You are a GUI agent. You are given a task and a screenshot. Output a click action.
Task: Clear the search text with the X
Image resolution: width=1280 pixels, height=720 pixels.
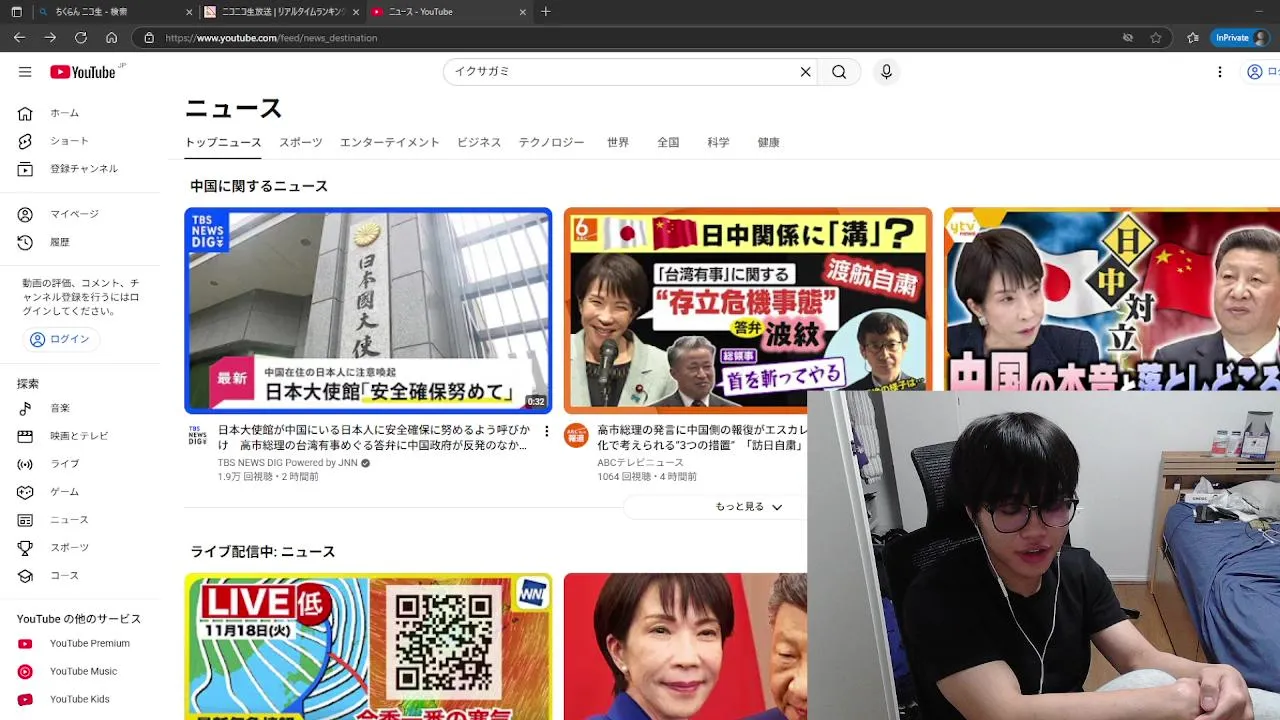click(x=805, y=72)
